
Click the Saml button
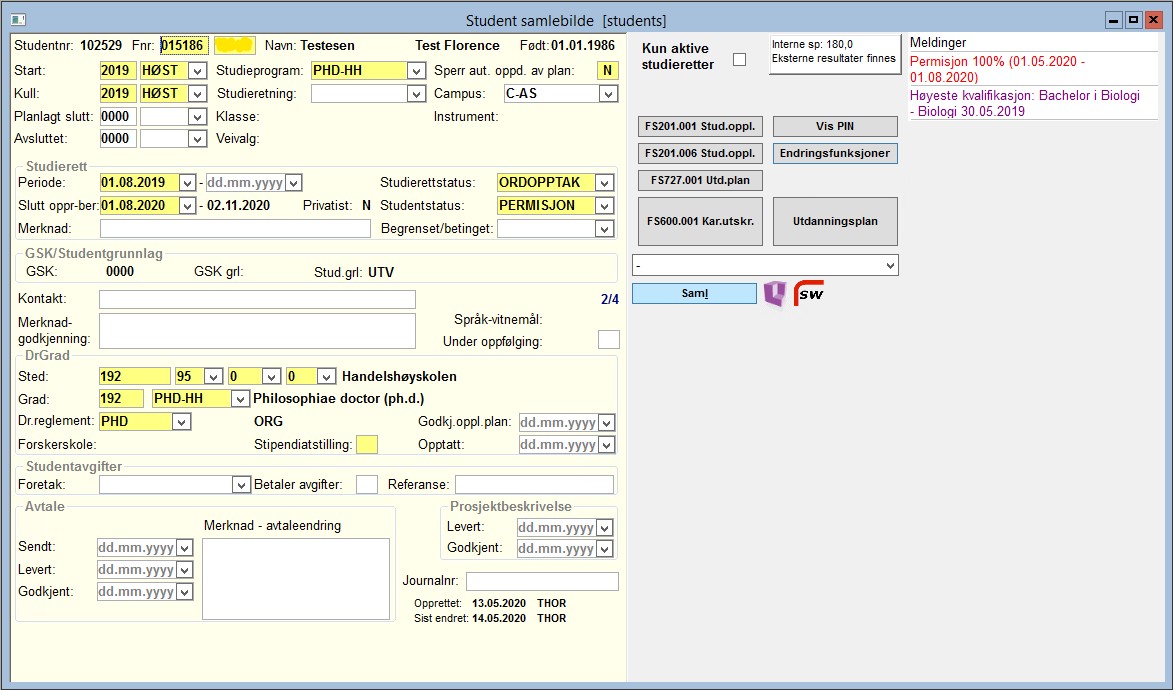pyautogui.click(x=694, y=293)
